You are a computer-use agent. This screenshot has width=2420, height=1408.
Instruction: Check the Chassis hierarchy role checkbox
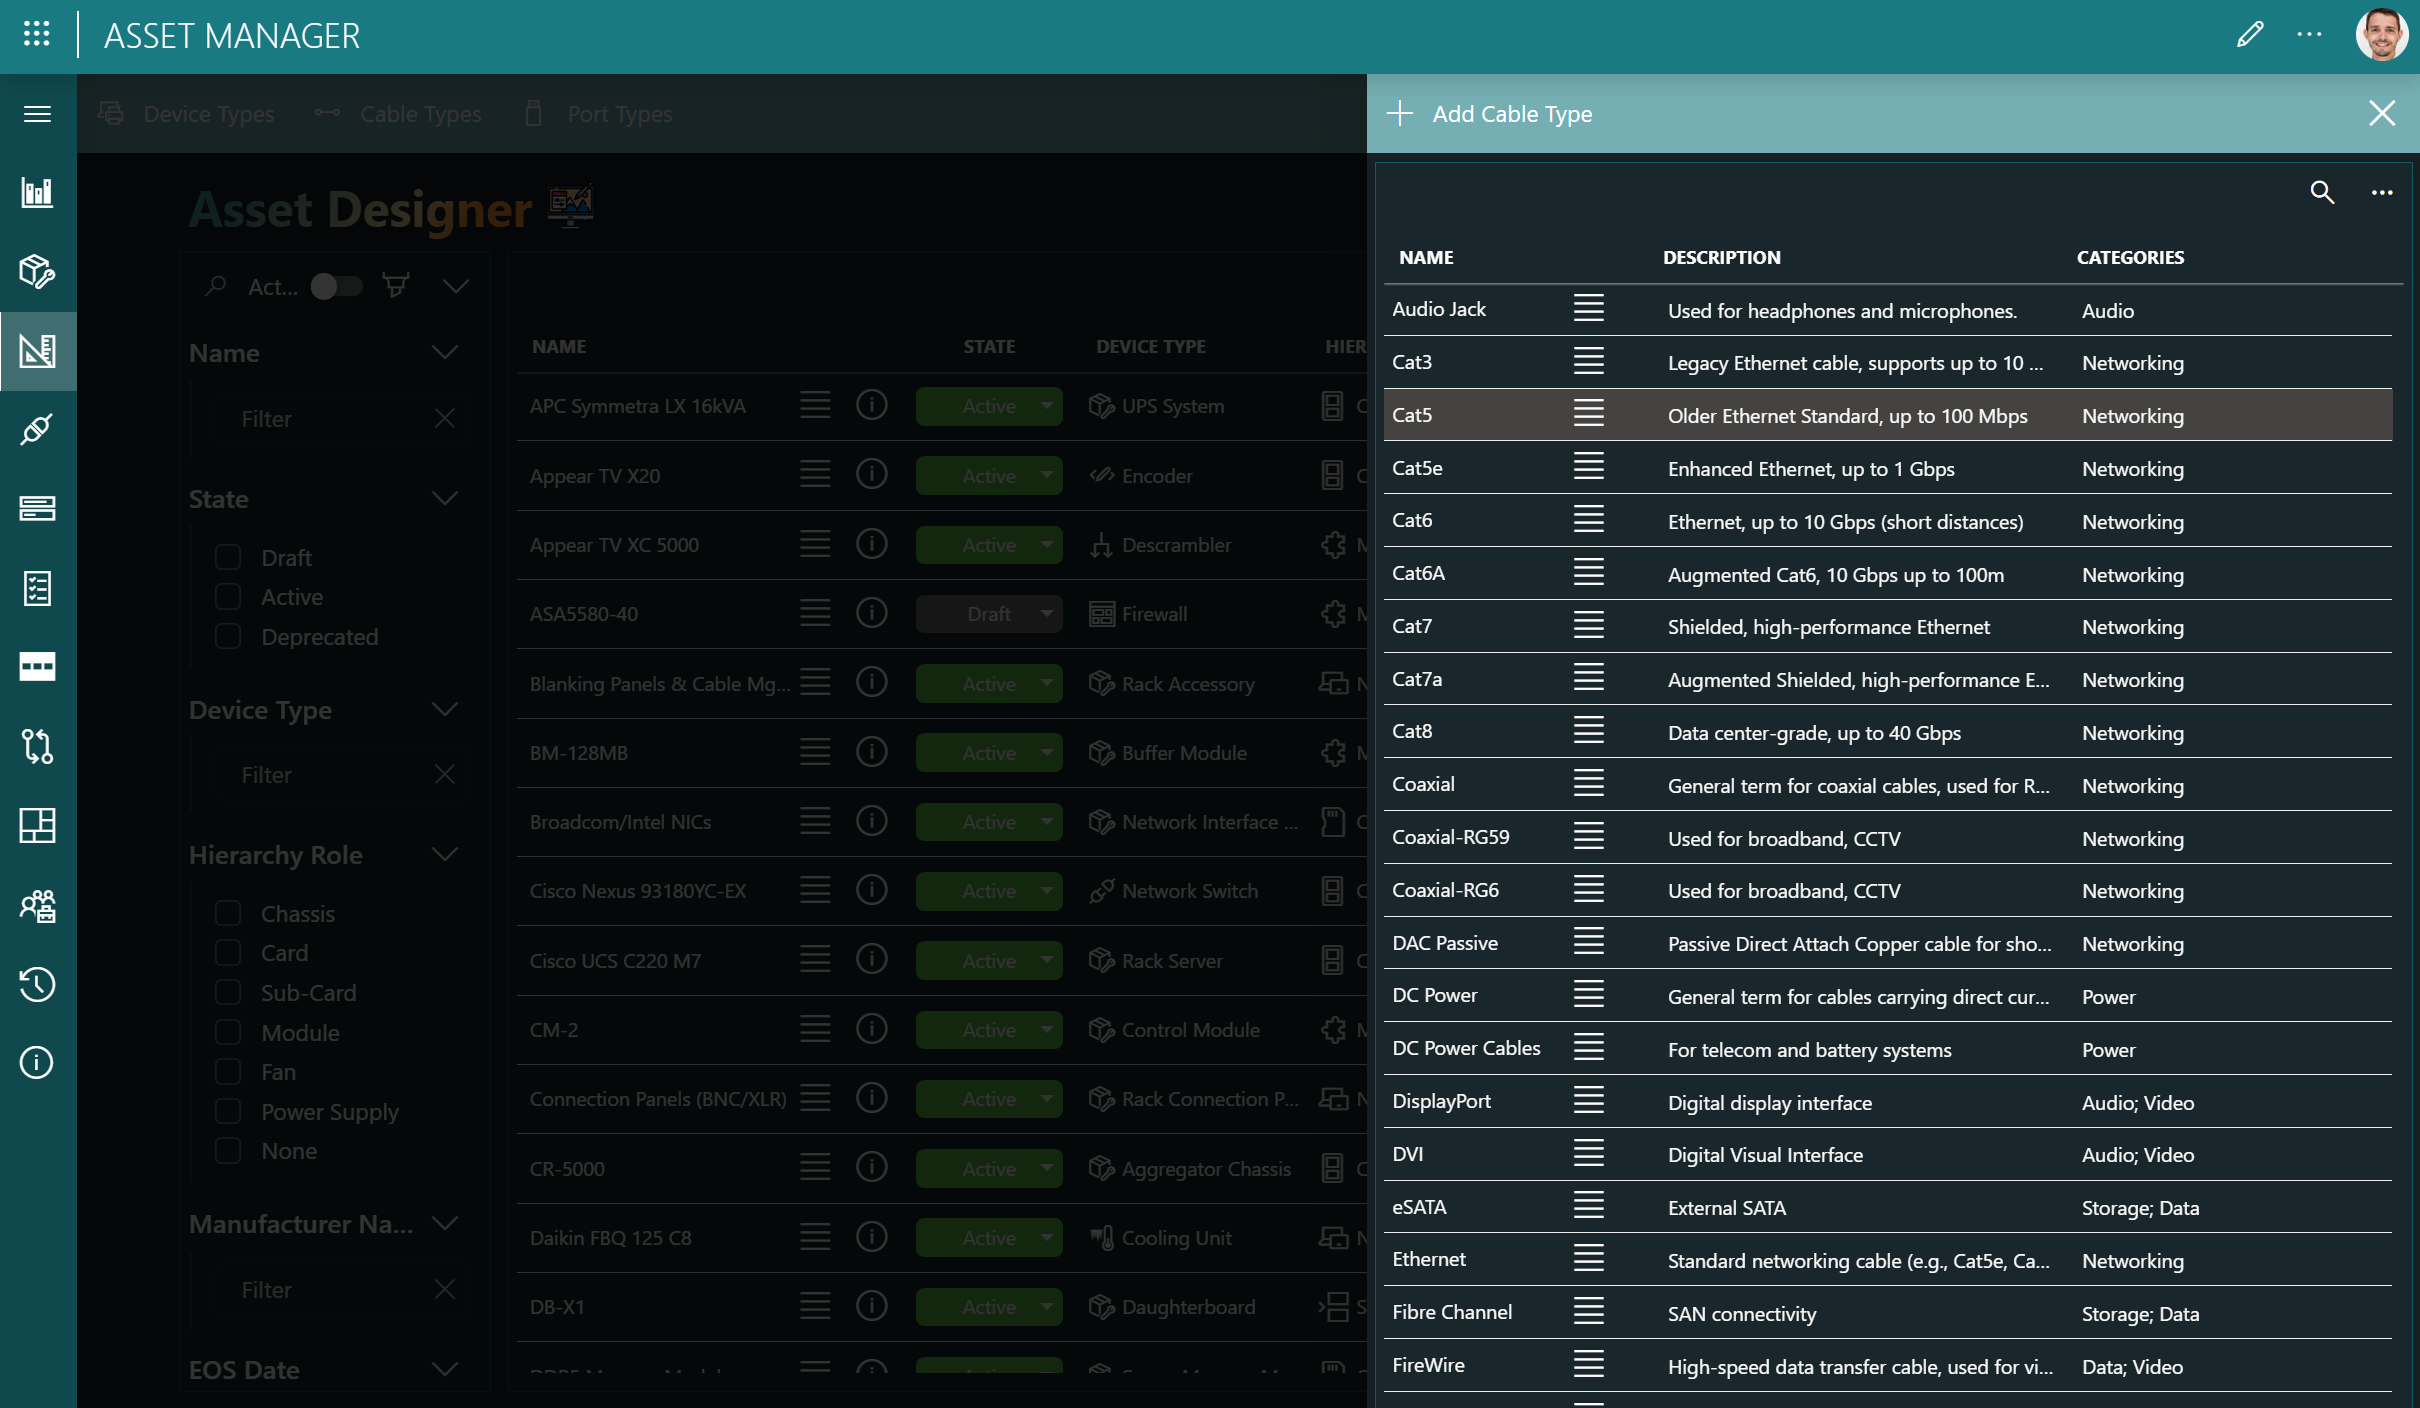click(228, 913)
